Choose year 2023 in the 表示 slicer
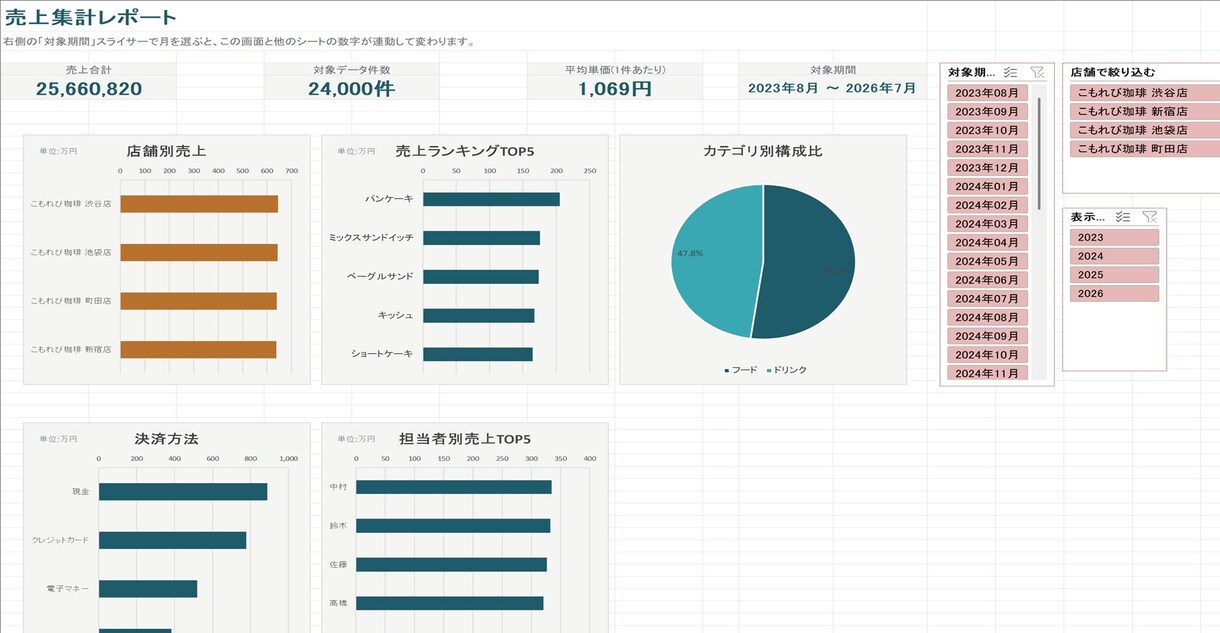This screenshot has width=1220, height=633. point(1114,237)
